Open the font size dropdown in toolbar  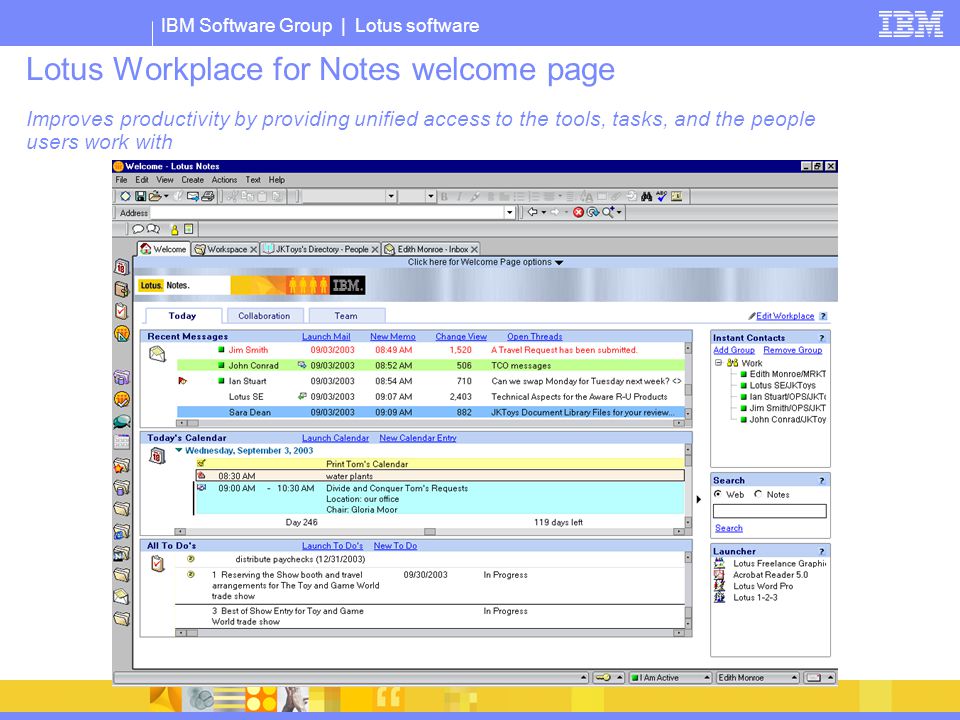tap(430, 197)
